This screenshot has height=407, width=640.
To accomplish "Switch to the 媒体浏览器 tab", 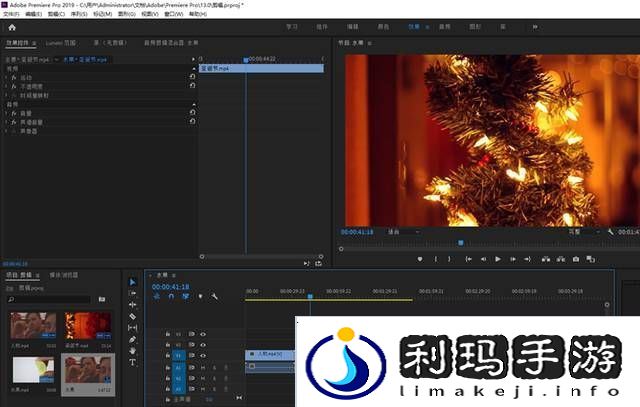I will pos(64,274).
